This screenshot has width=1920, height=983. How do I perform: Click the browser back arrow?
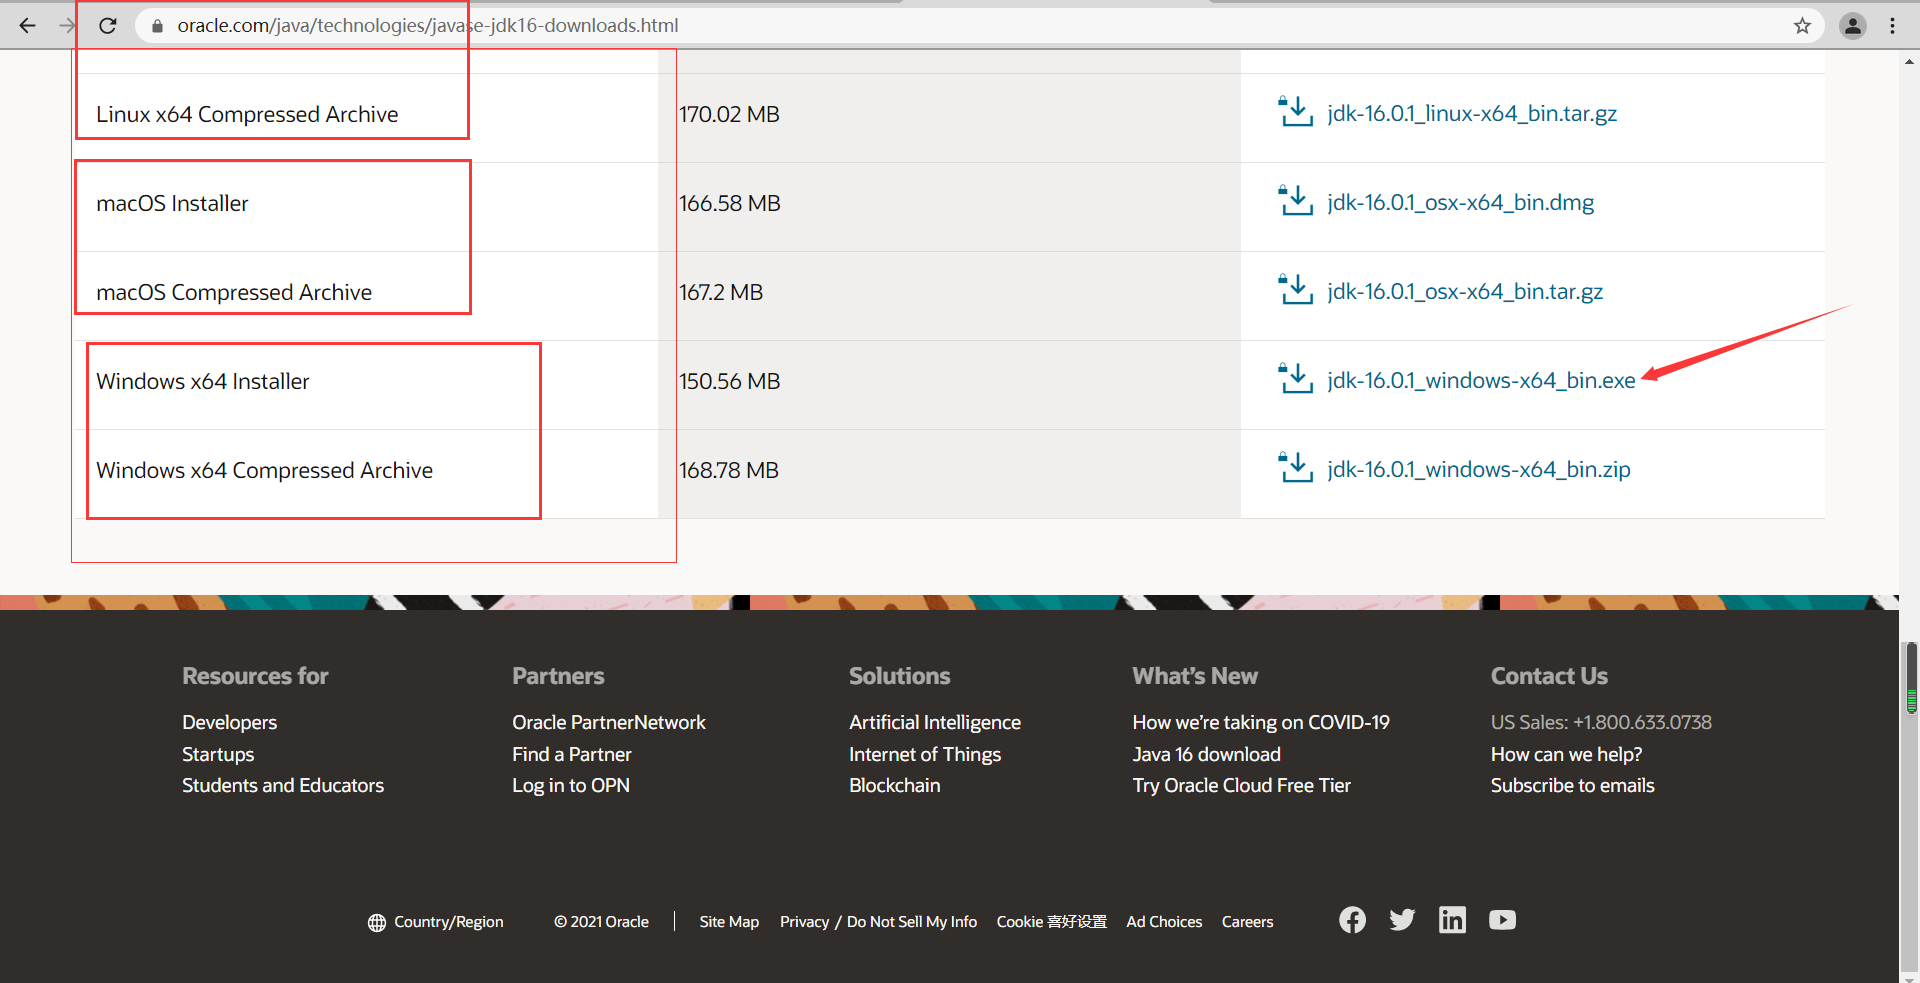coord(27,26)
